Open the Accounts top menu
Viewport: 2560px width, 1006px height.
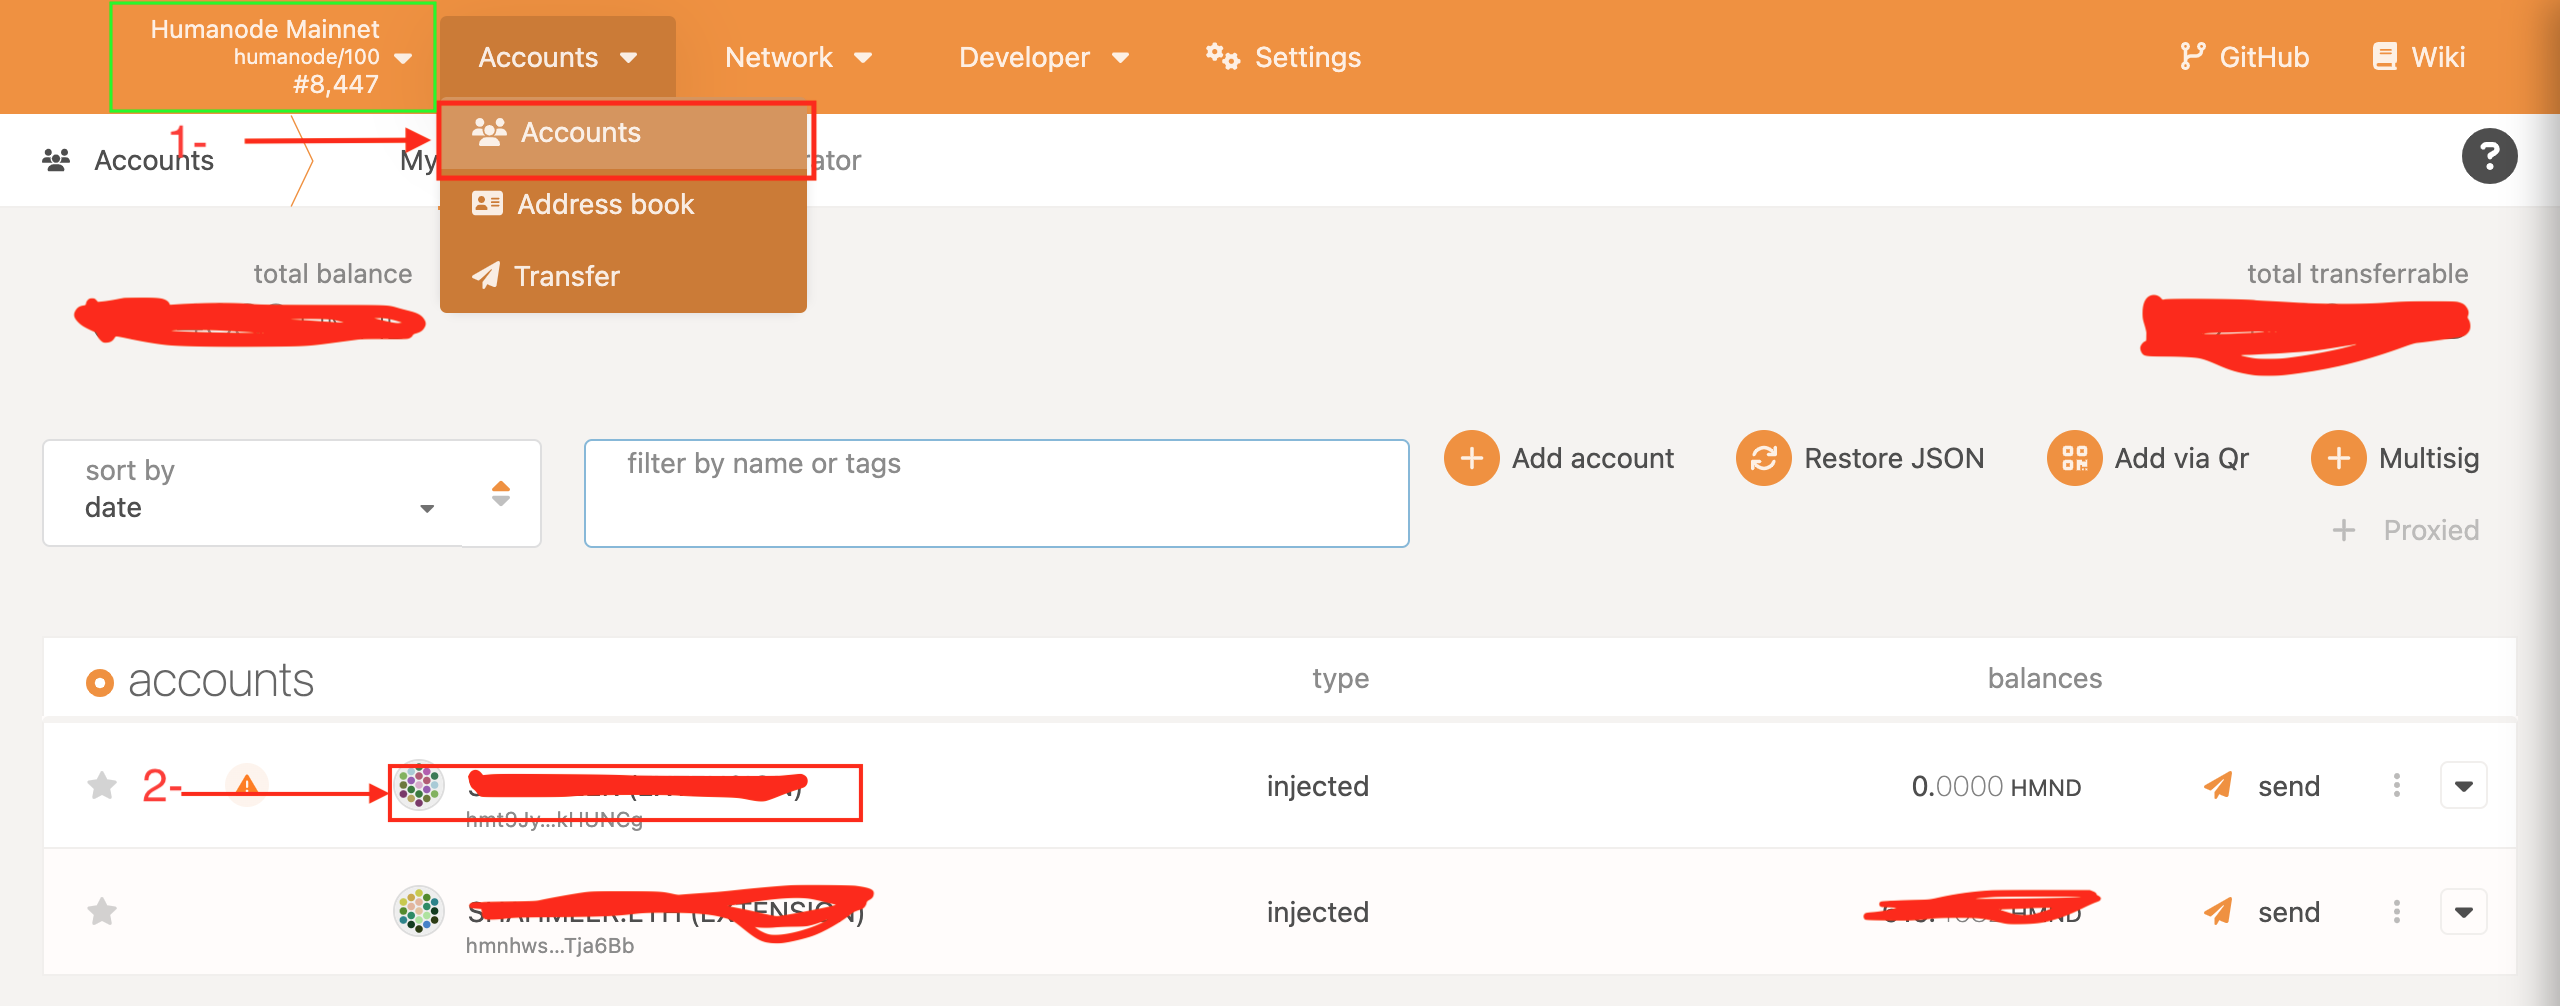557,57
